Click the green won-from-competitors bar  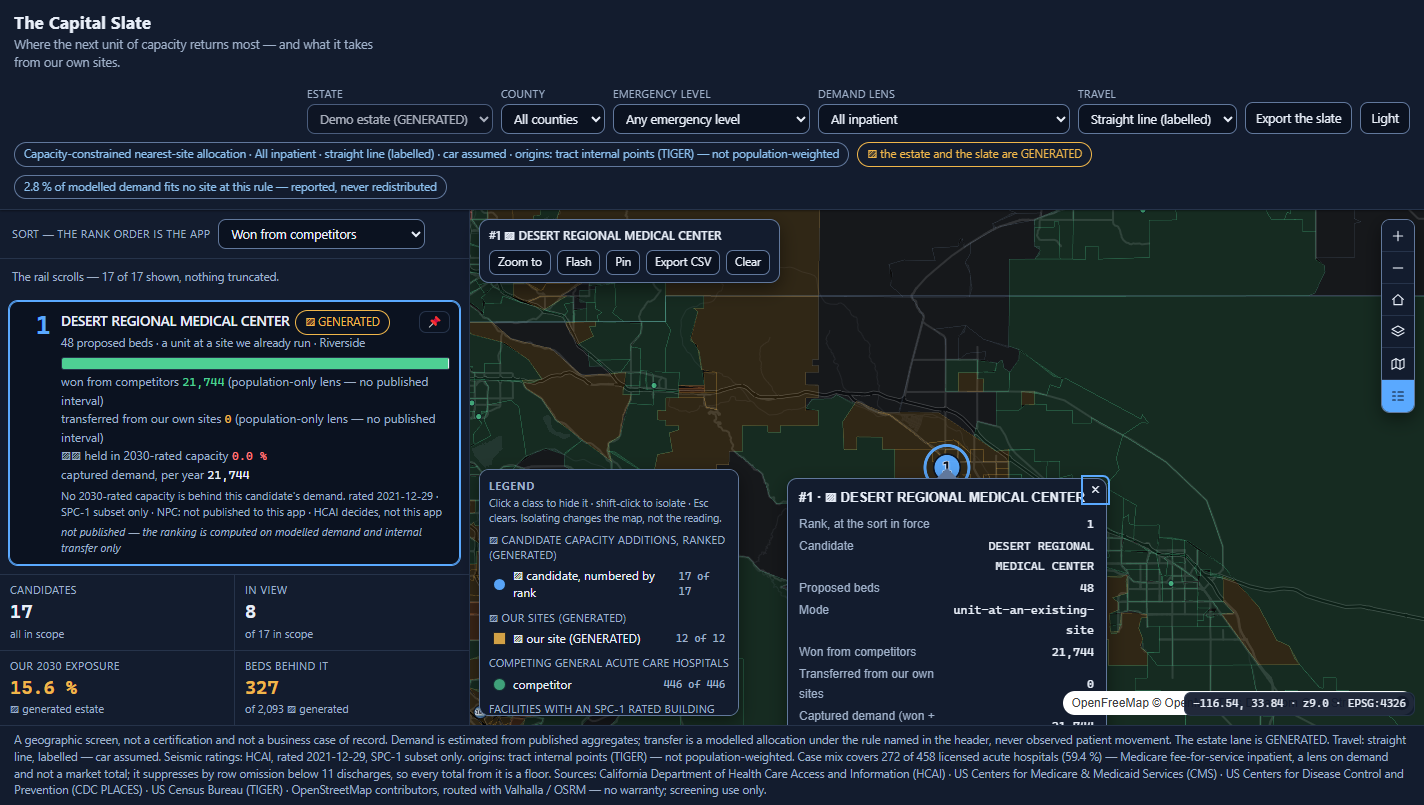click(255, 364)
